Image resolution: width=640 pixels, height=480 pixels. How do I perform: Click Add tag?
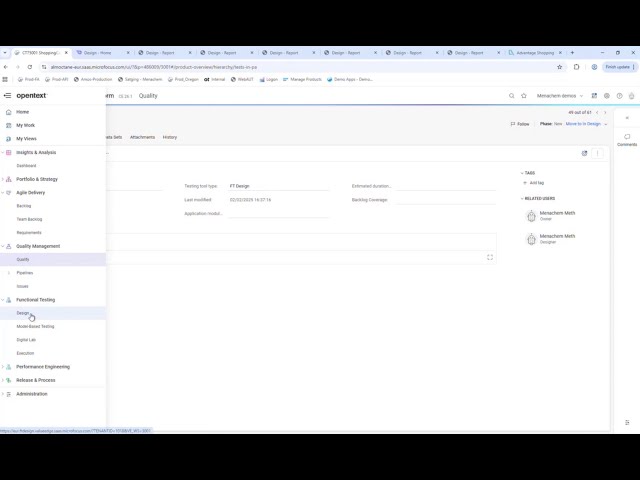(533, 183)
